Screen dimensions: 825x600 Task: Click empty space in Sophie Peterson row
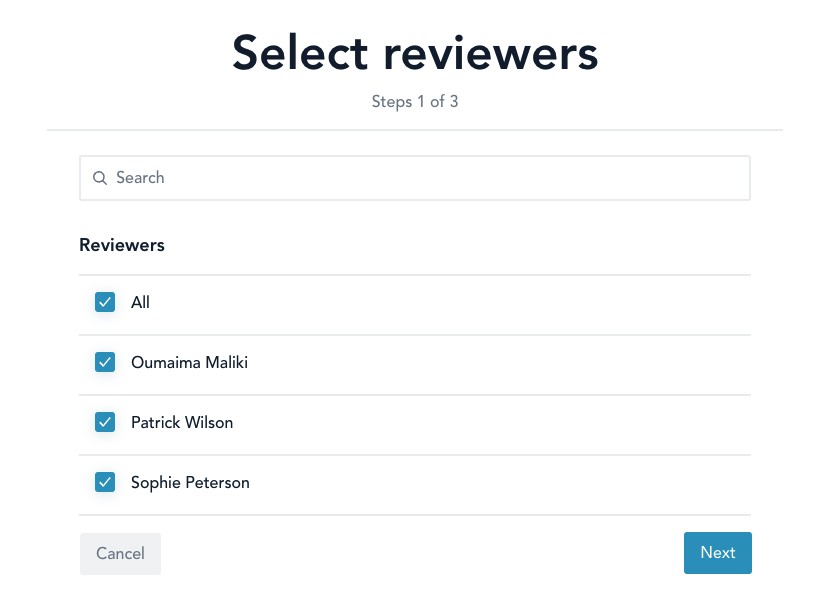tap(500, 482)
